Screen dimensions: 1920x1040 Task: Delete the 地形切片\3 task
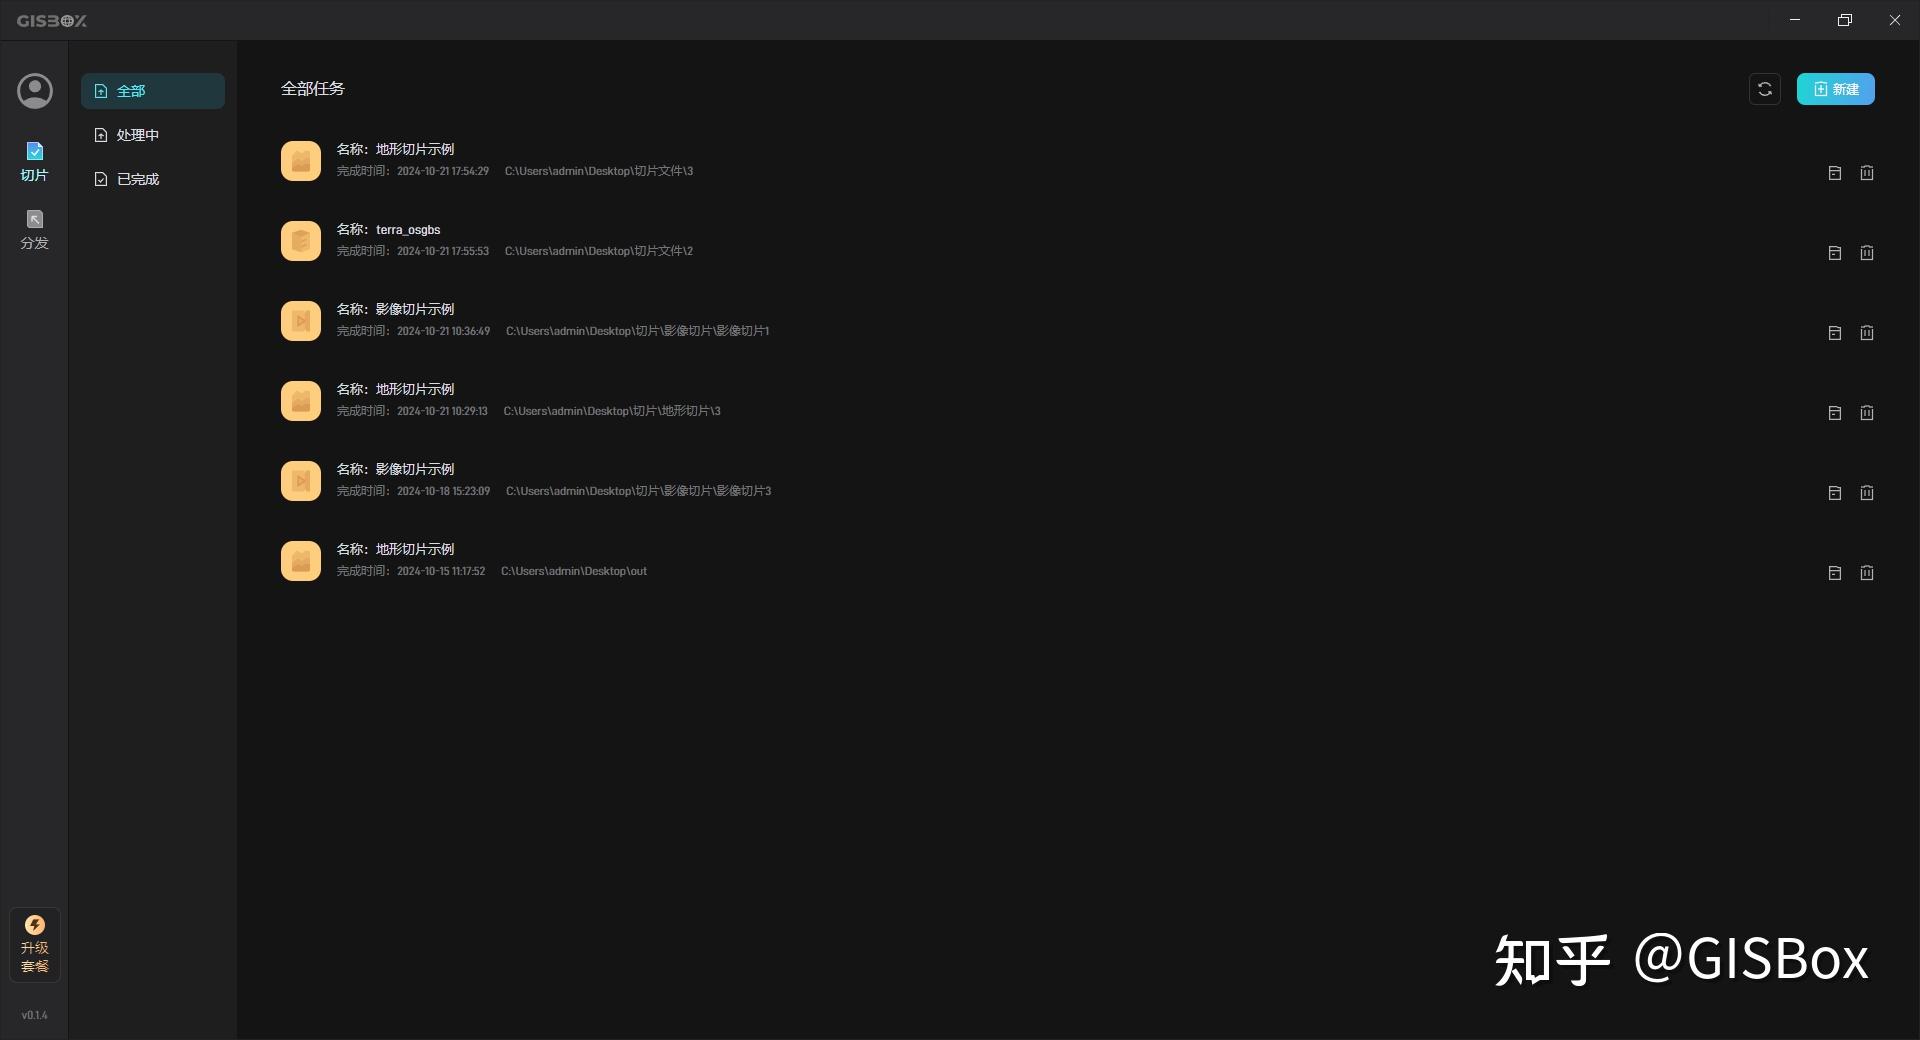(x=1867, y=413)
